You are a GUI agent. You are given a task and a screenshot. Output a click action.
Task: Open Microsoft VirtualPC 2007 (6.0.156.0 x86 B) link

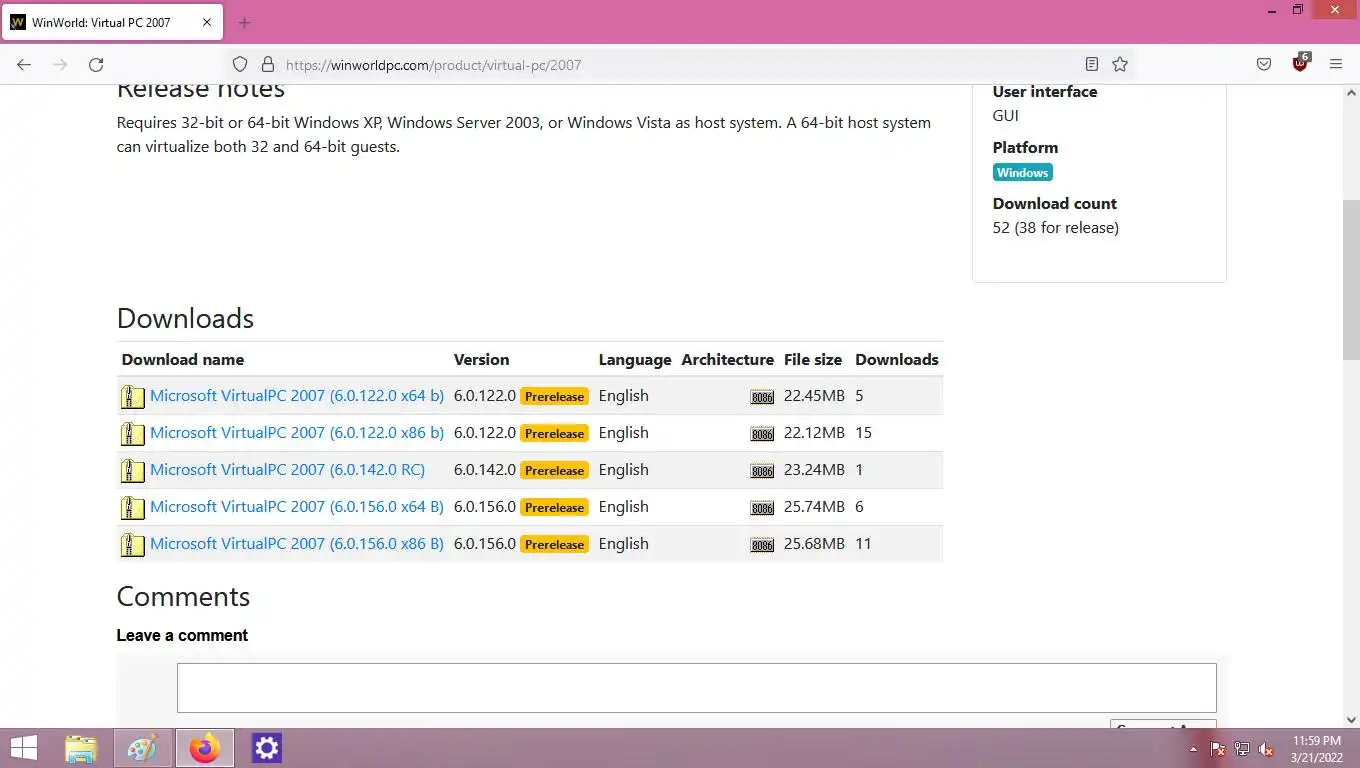pos(297,544)
